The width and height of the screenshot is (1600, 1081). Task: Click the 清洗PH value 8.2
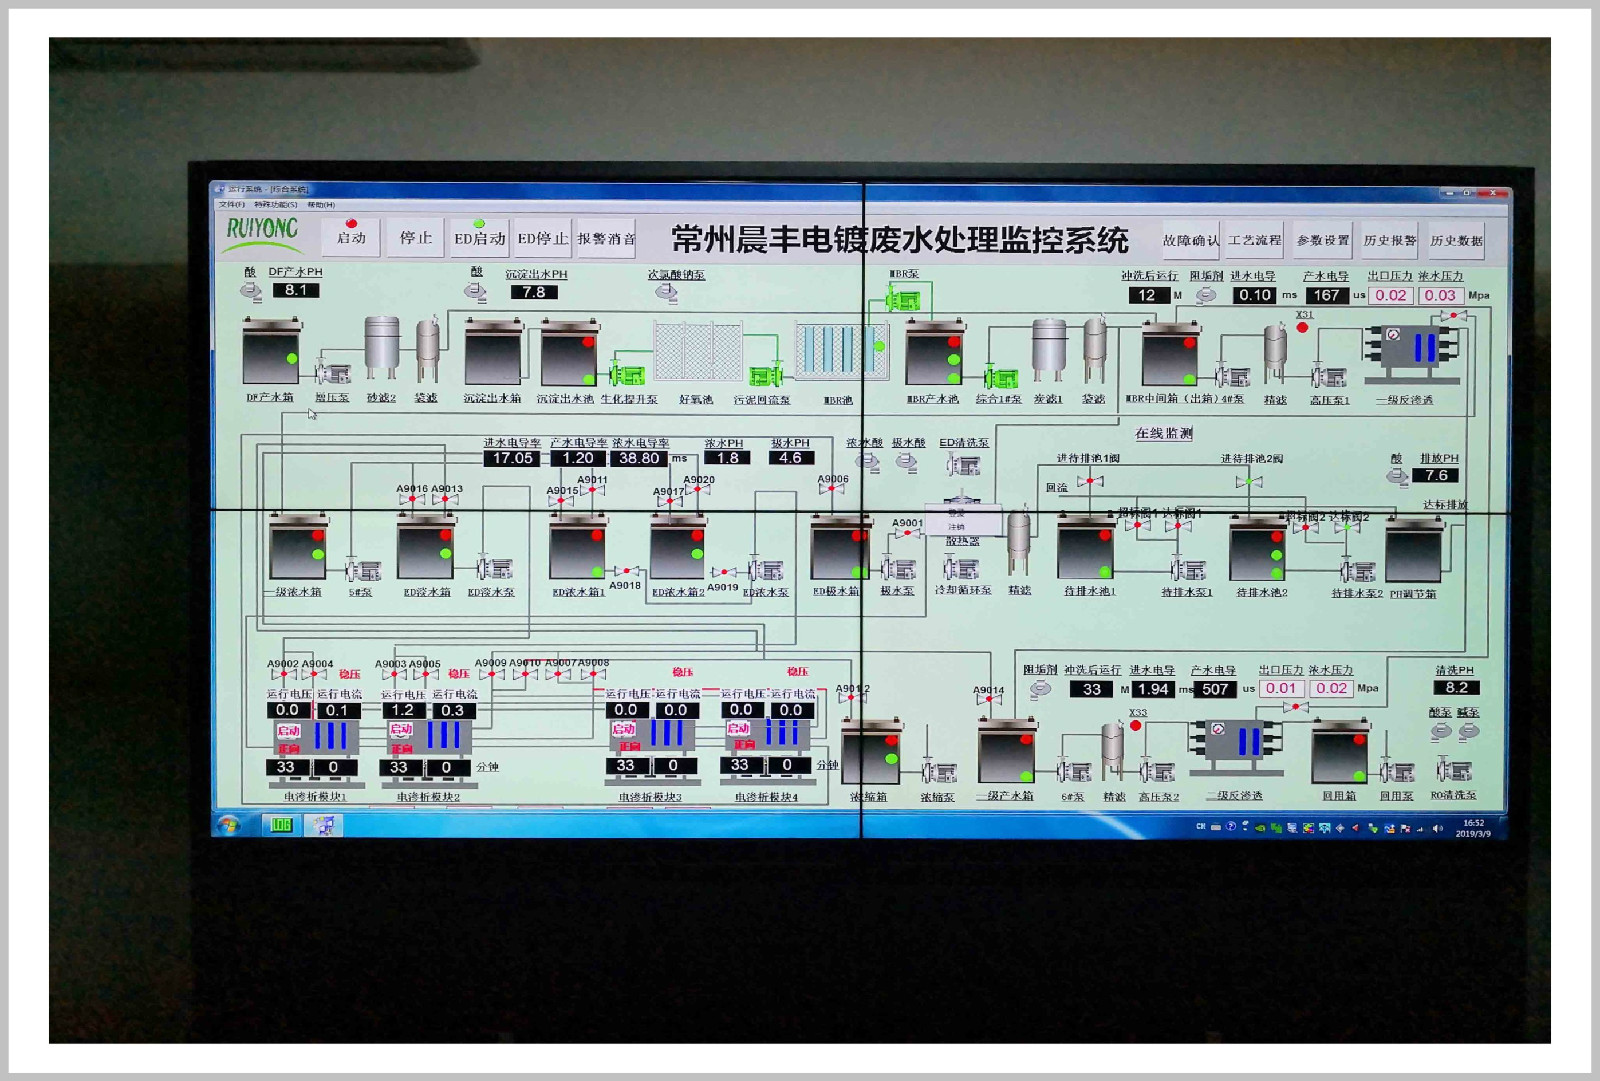point(1457,687)
